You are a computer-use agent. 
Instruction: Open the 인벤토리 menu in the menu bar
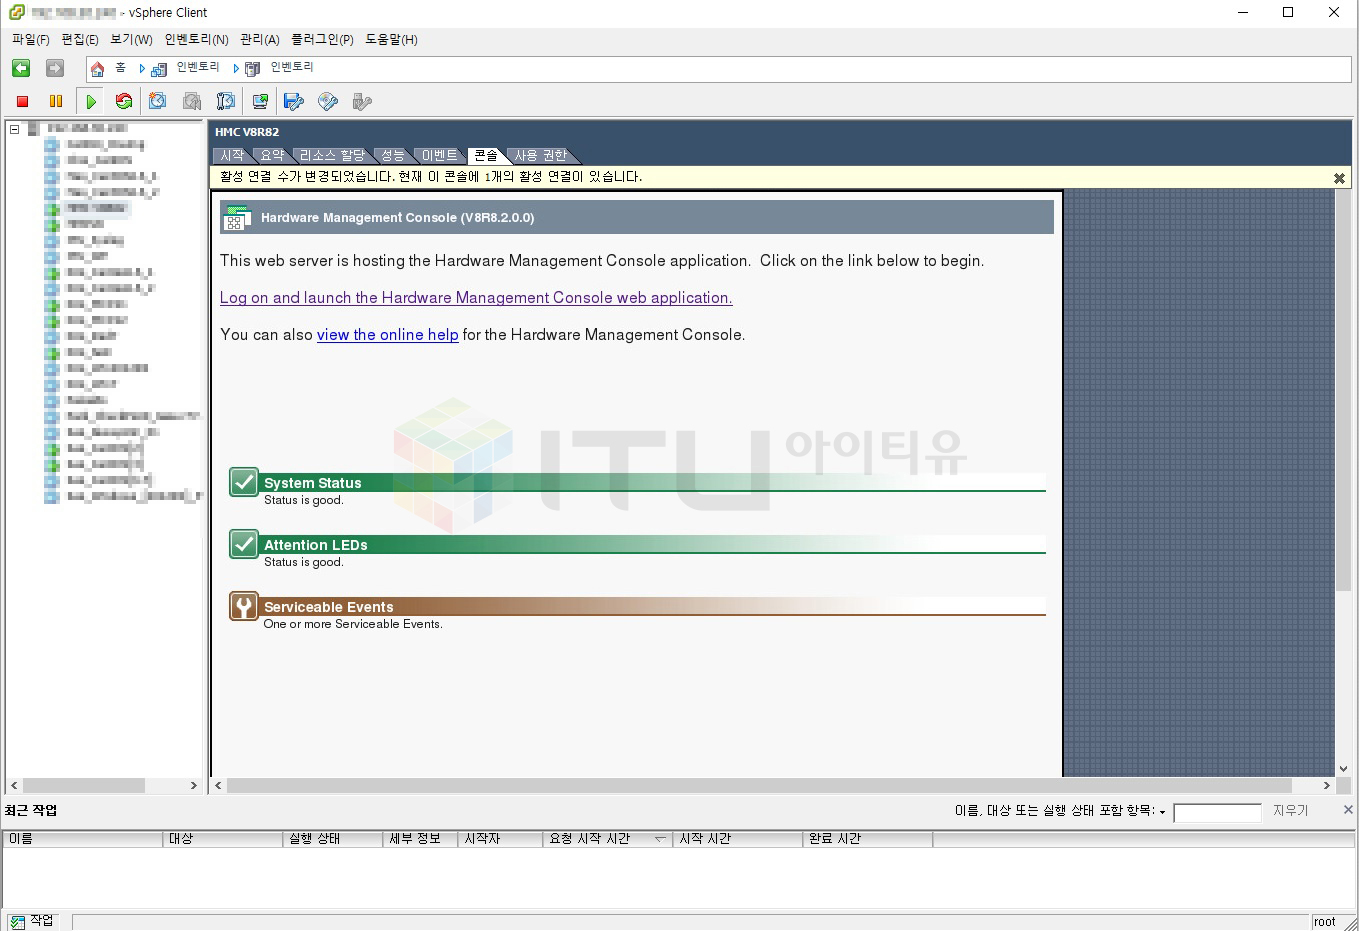196,40
